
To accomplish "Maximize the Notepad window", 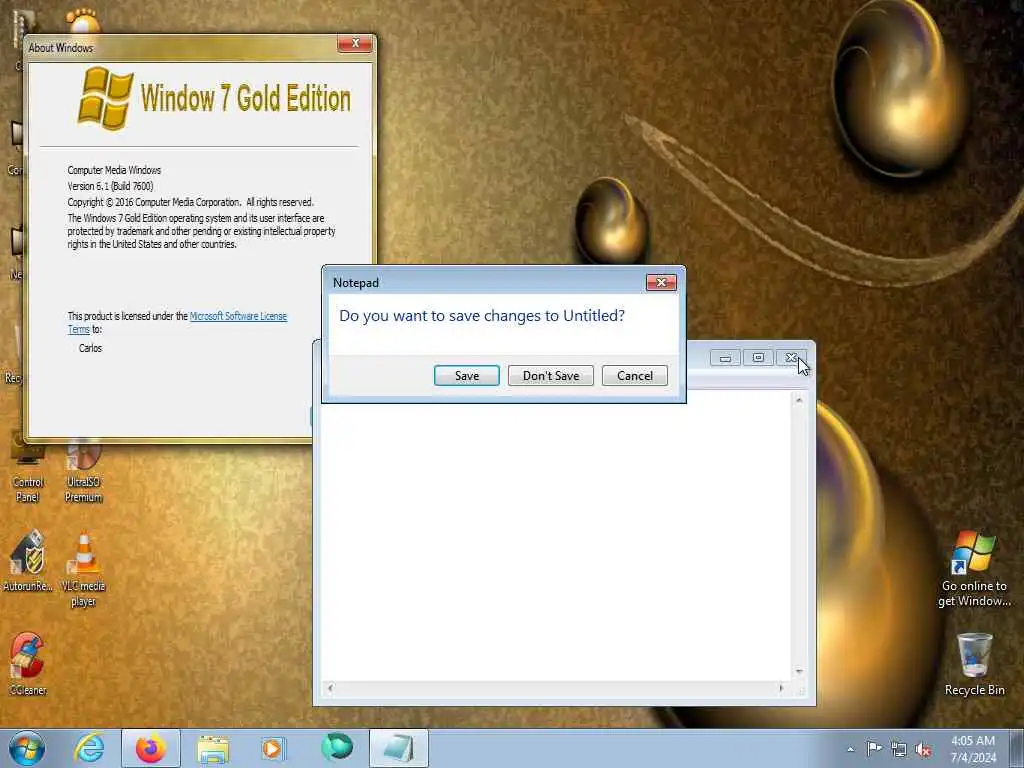I will point(758,358).
